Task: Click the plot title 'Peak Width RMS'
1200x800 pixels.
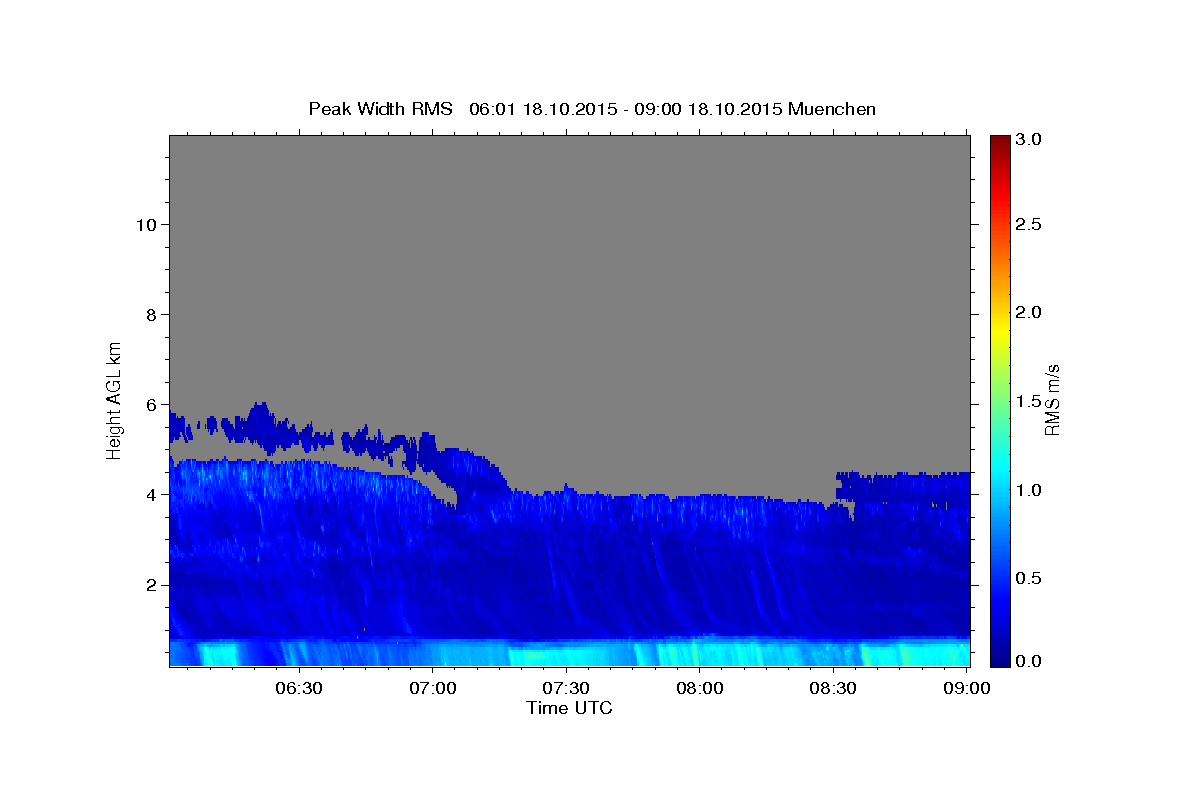Action: (380, 109)
